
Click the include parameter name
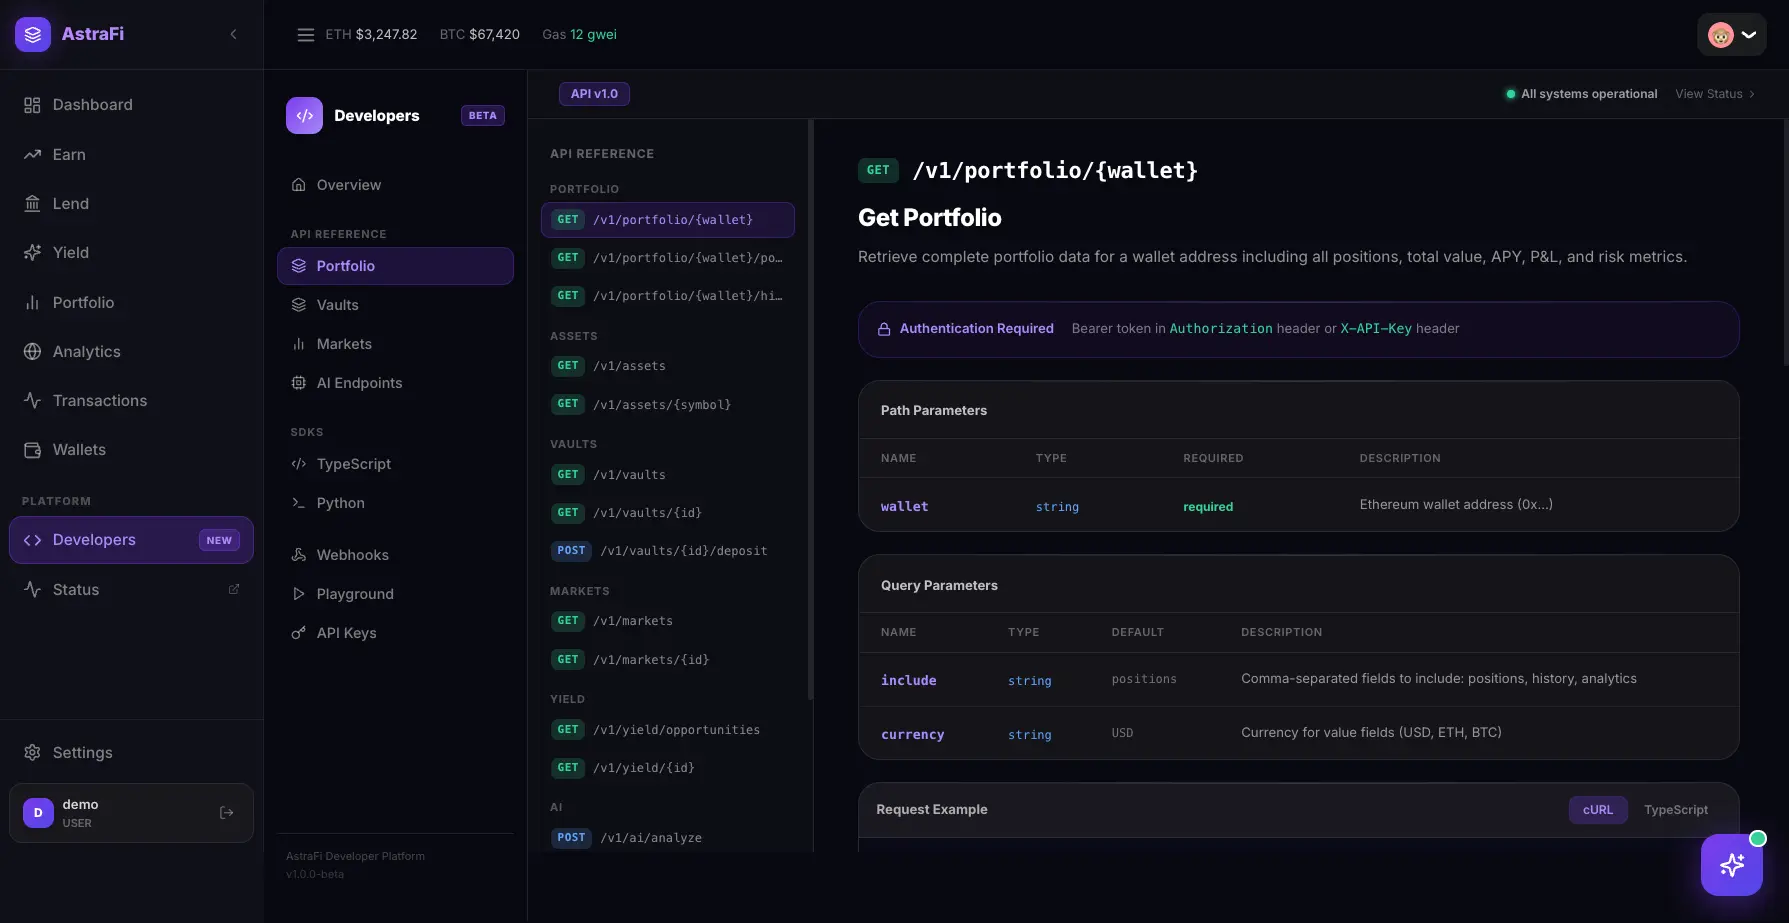pyautogui.click(x=908, y=681)
